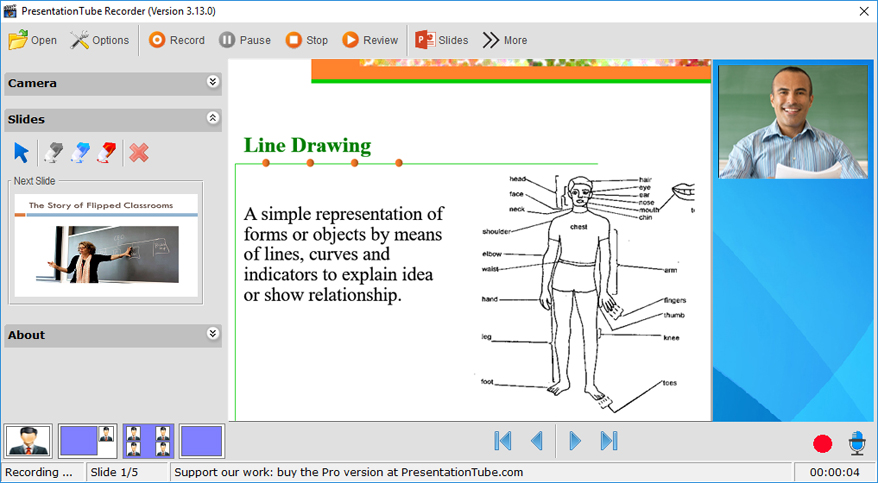878x483 pixels.
Task: Clear drawings with the red X
Action: (x=139, y=152)
